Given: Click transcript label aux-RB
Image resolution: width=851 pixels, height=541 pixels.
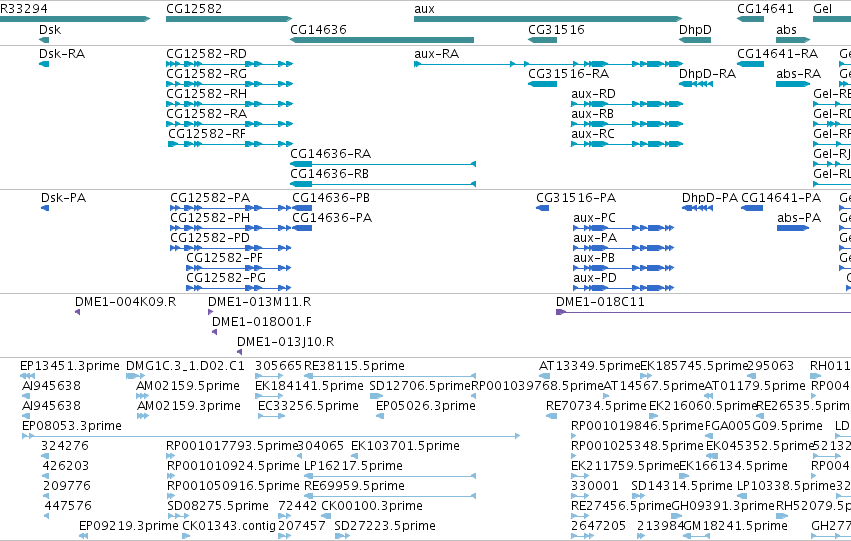Looking at the screenshot, I should (592, 114).
